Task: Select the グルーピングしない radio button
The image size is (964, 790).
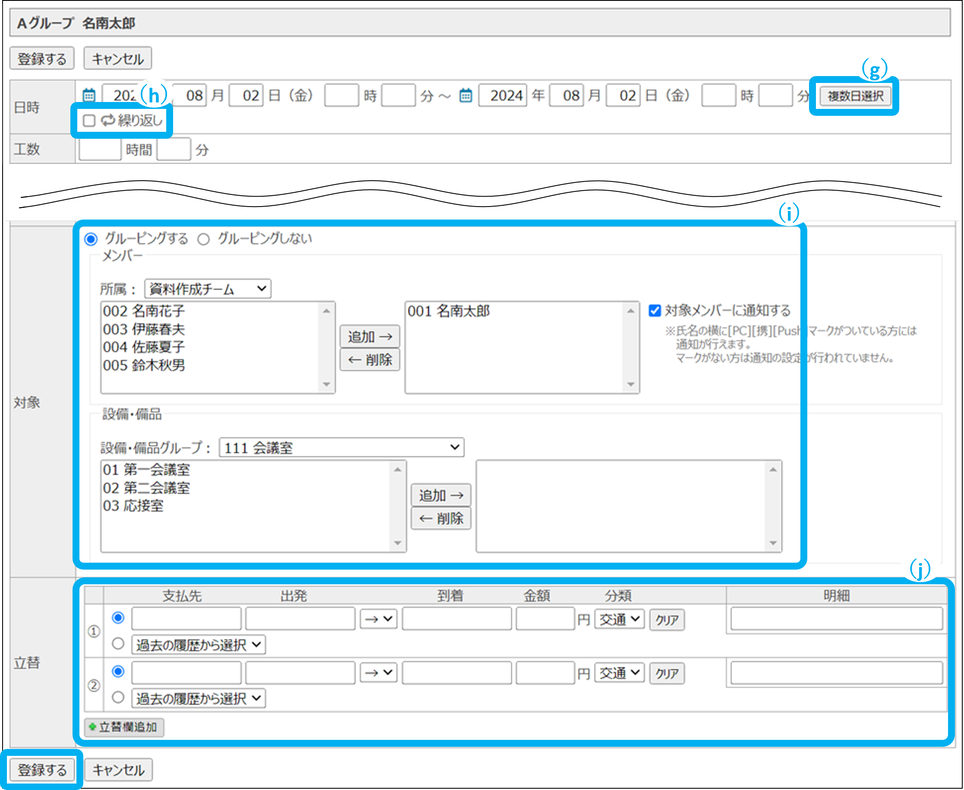Action: tap(203, 239)
